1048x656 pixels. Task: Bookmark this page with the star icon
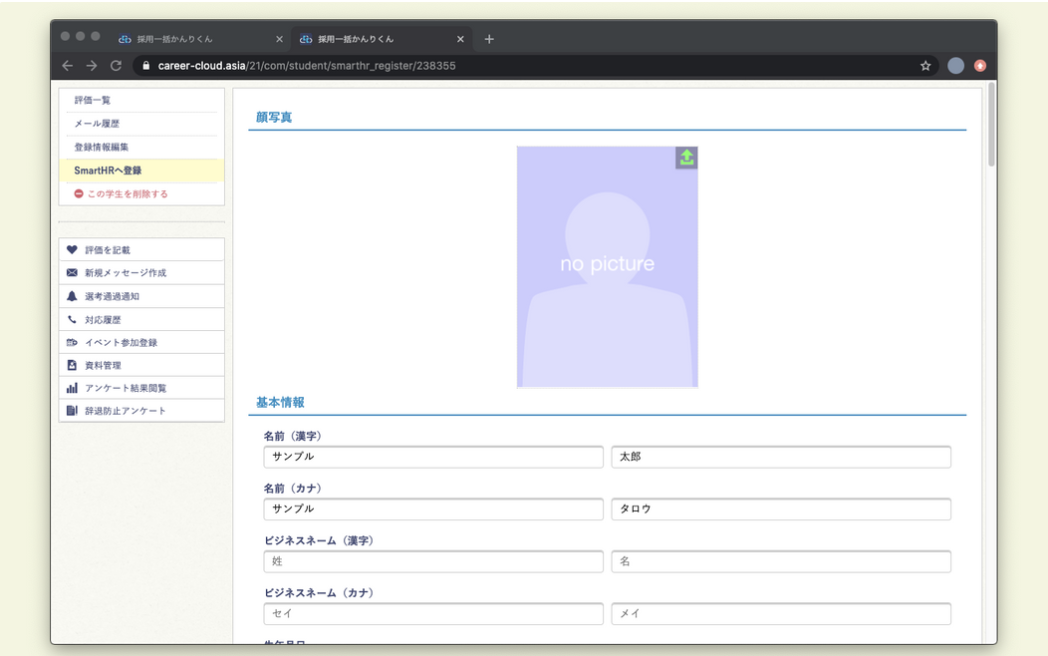925,66
